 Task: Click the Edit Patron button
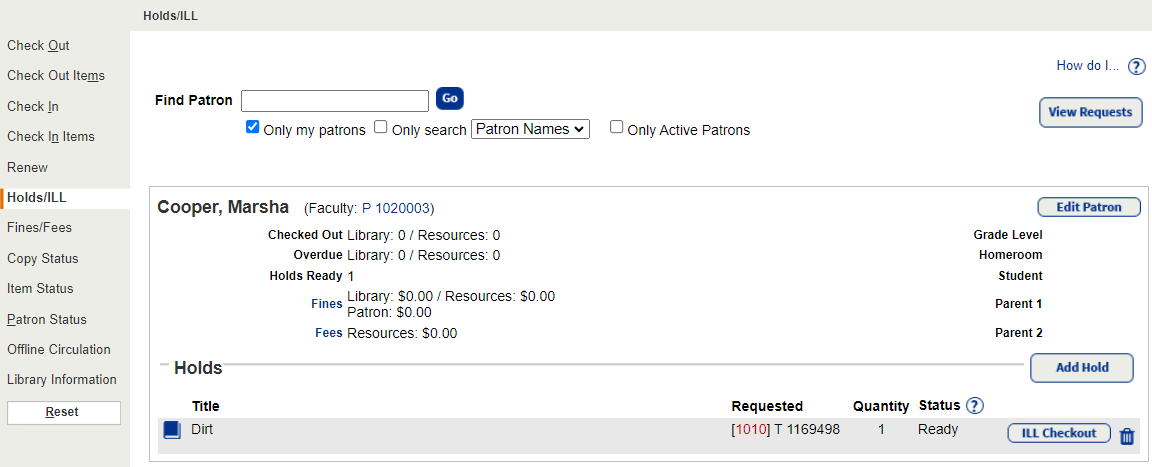(x=1089, y=208)
